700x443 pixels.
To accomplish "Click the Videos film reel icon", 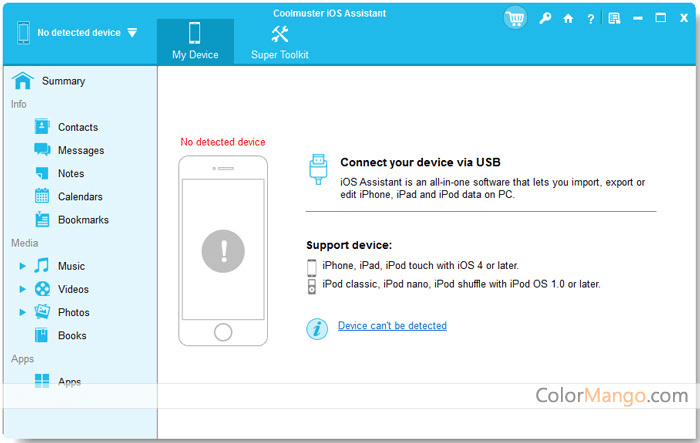I will pos(42,289).
